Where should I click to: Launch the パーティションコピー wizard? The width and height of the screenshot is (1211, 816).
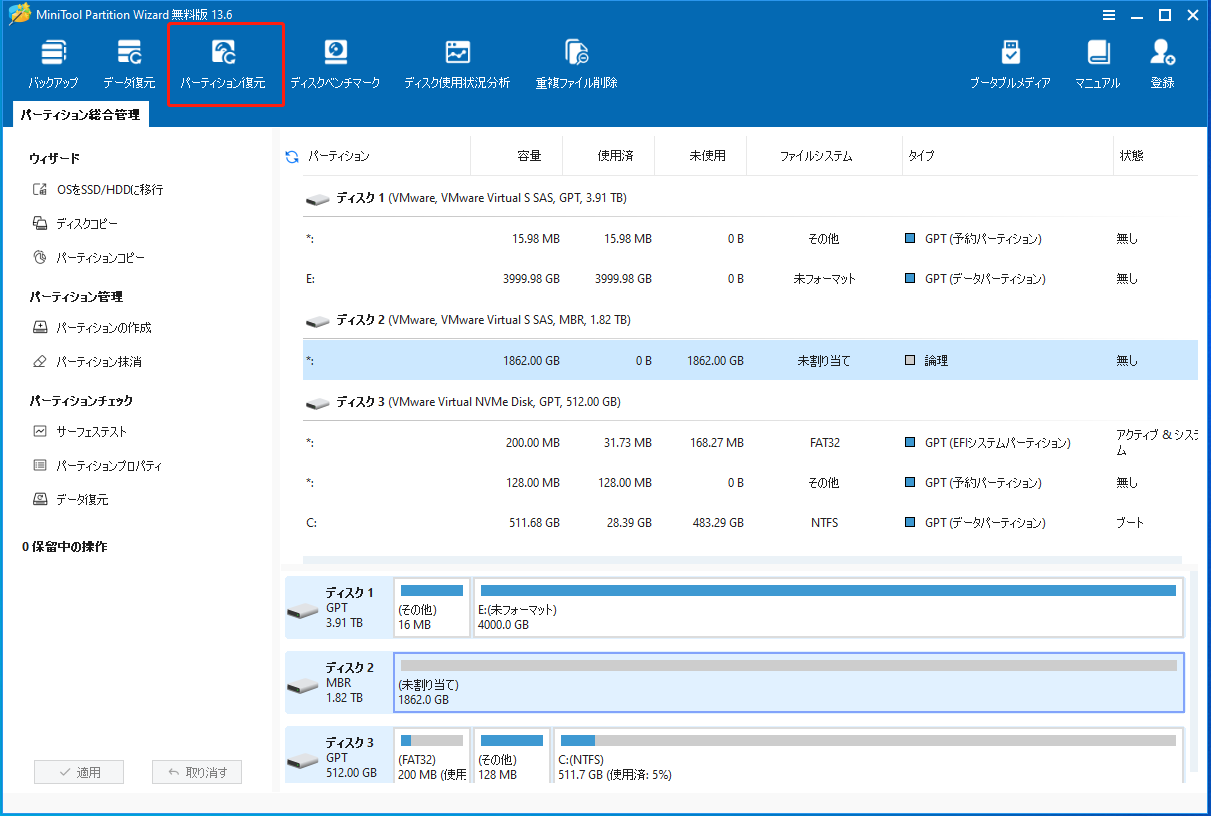[89, 257]
